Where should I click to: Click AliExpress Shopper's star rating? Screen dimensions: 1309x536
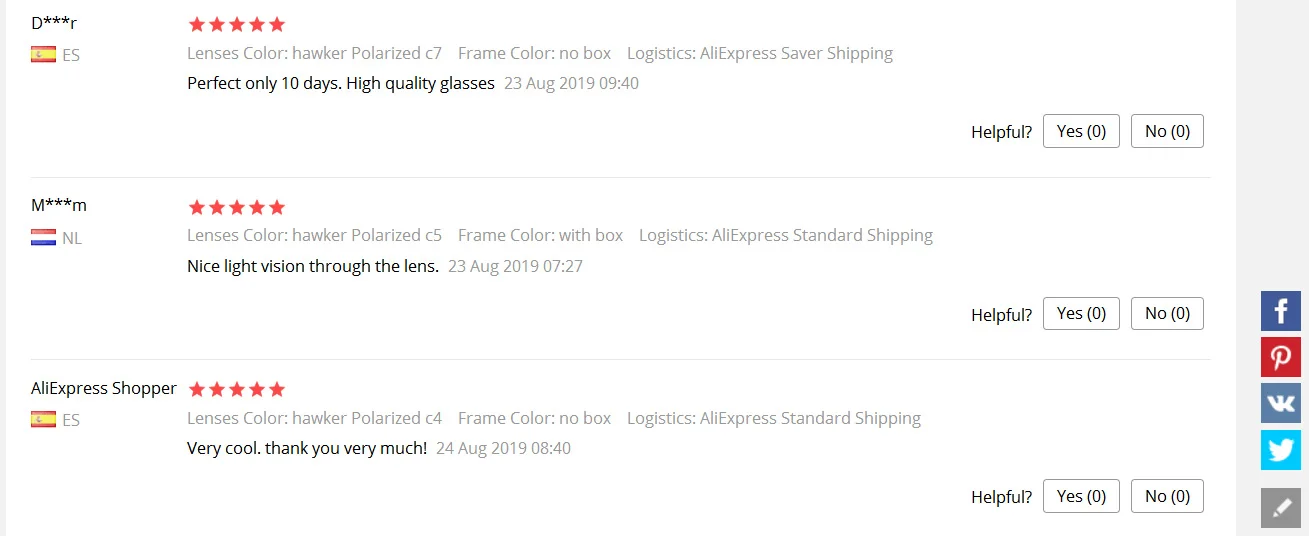[237, 389]
